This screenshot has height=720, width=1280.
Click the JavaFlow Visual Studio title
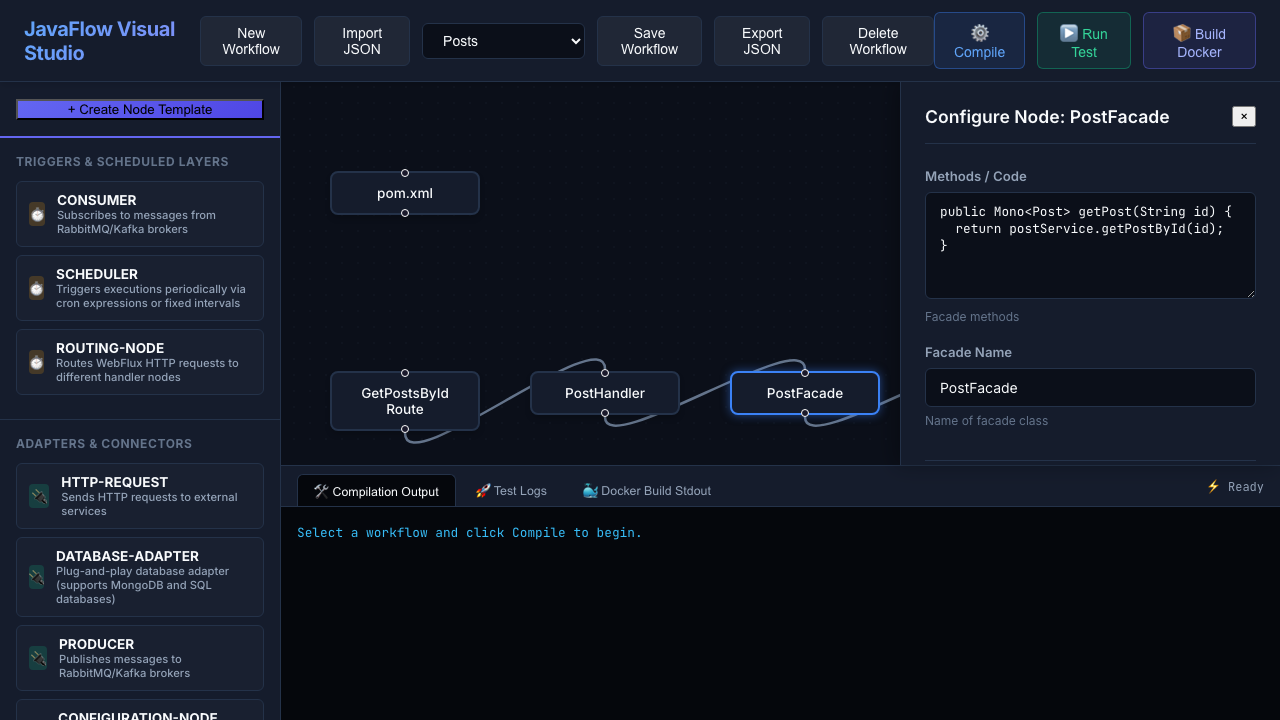point(100,41)
